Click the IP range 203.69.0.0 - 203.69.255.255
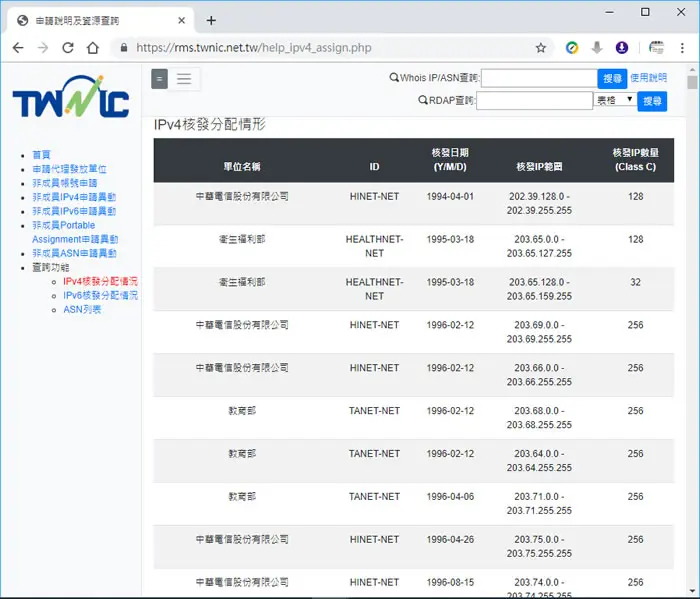The height and width of the screenshot is (599, 700). tap(539, 332)
